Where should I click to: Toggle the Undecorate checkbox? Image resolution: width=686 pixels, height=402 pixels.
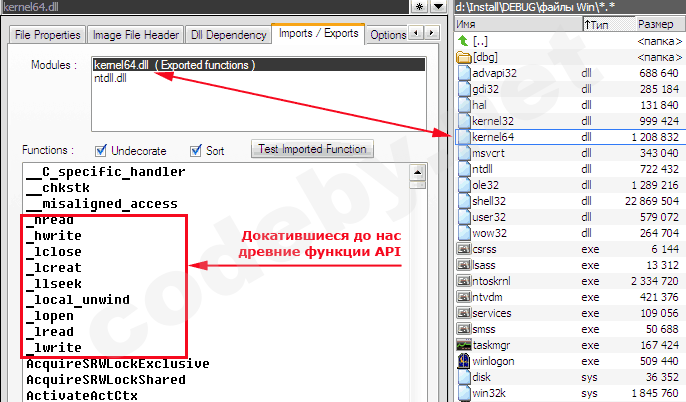100,151
